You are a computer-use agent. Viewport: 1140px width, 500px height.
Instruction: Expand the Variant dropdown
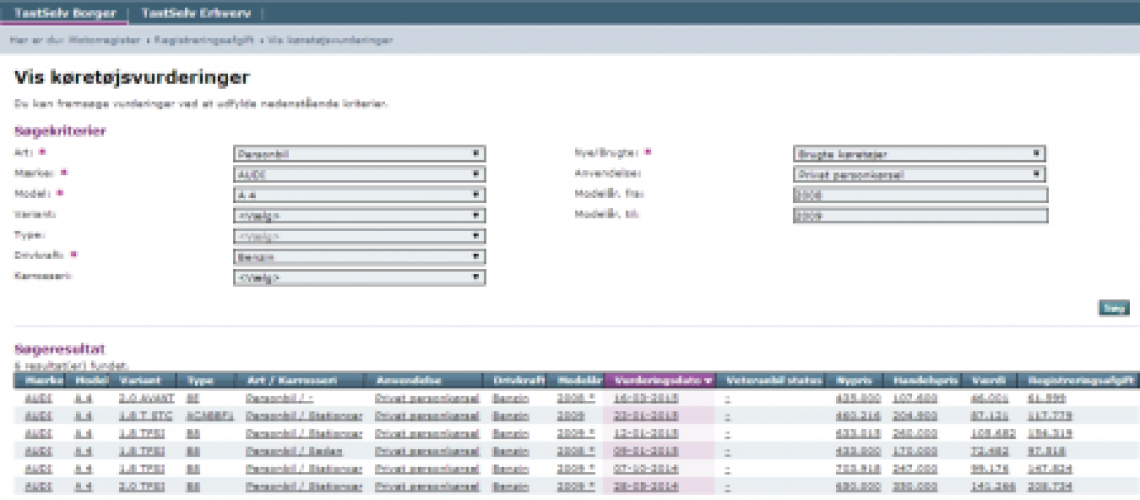click(x=359, y=215)
